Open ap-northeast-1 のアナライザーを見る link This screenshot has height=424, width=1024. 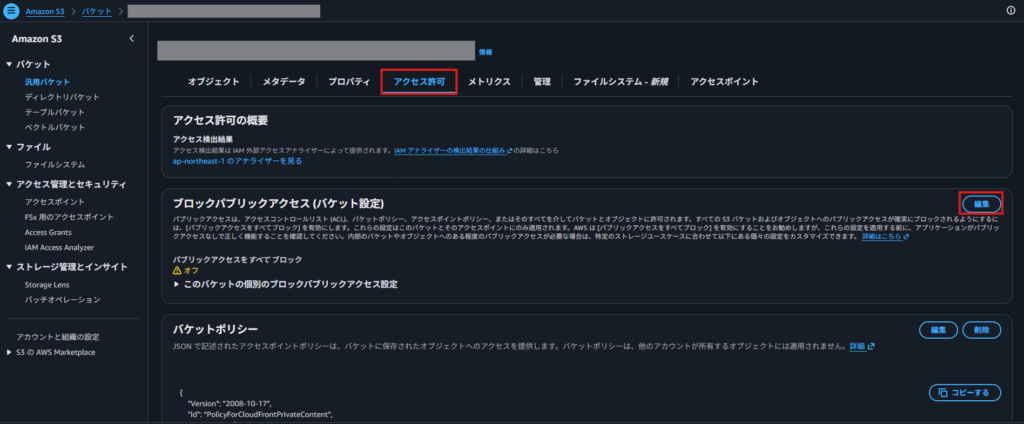coord(237,161)
